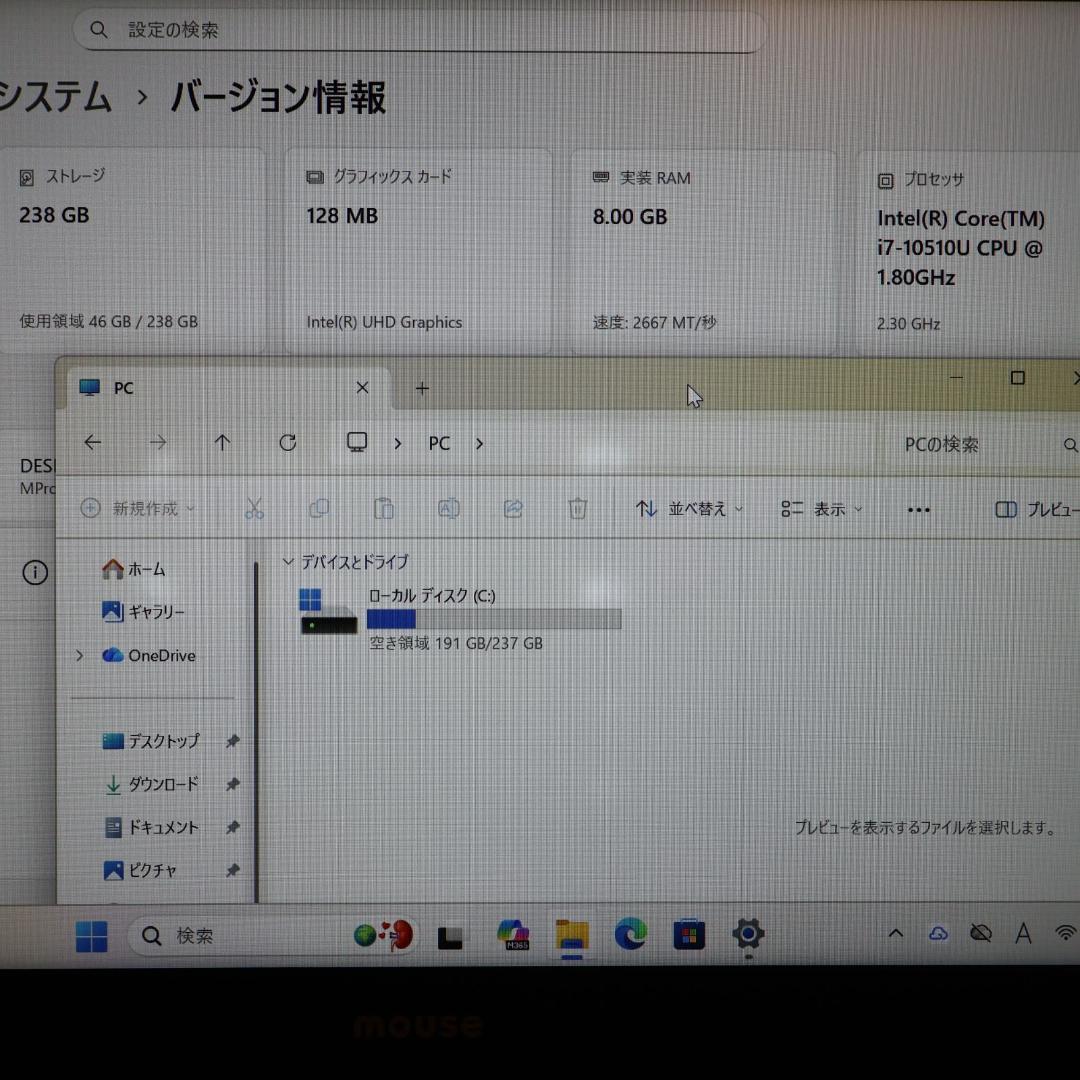Collapse the デバイスとドライブ section

click(x=288, y=561)
